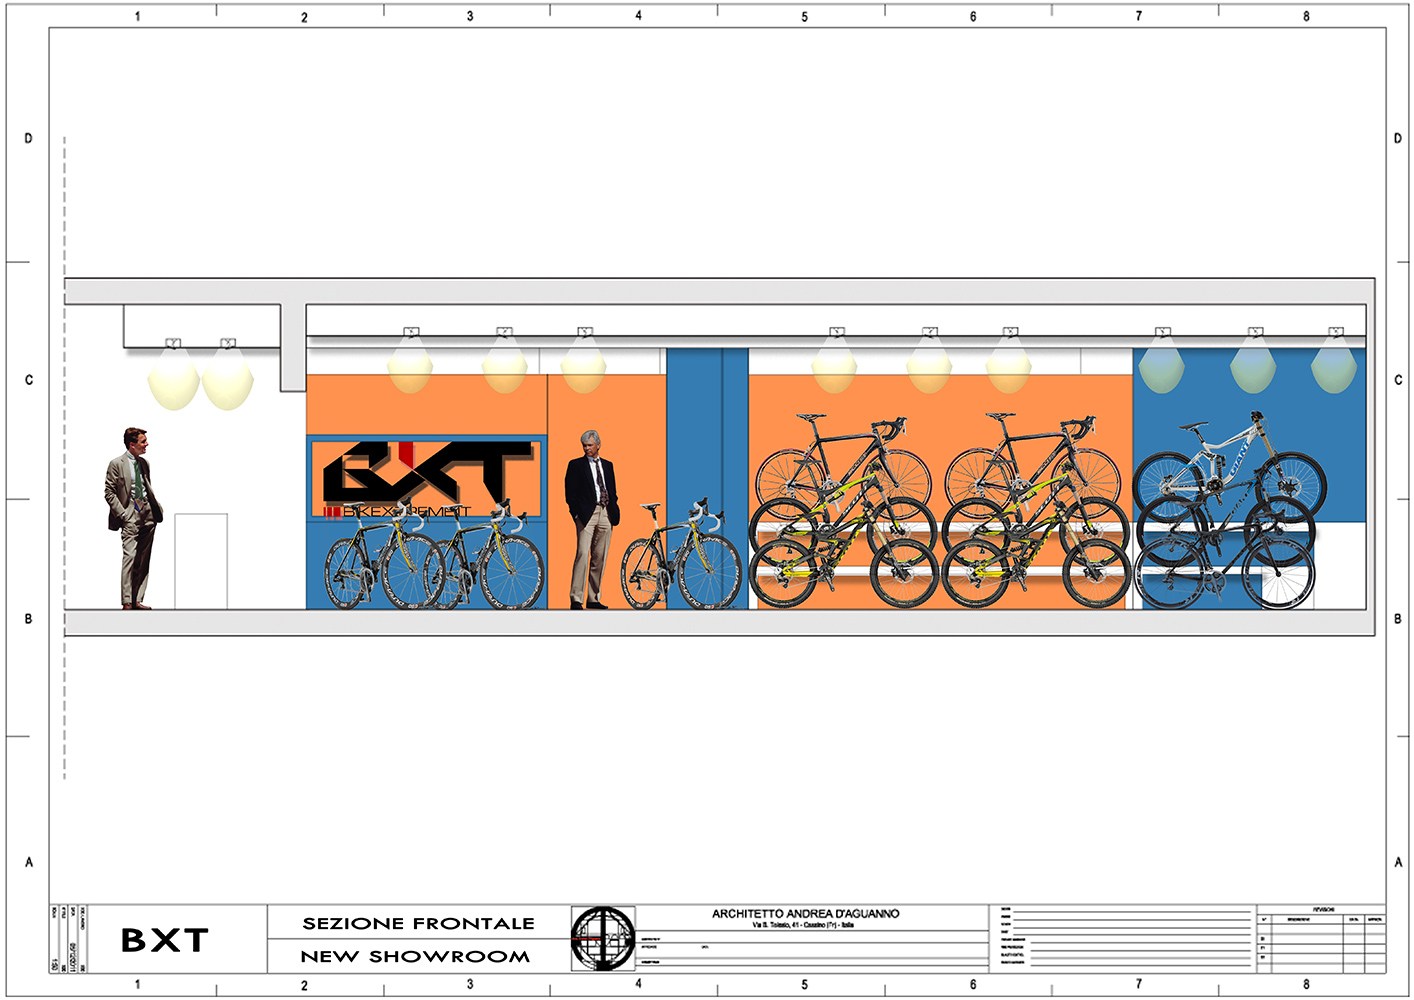Screen dimensions: 1414x1000
Task: Click grid number 4 on the top border
Action: click(638, 16)
